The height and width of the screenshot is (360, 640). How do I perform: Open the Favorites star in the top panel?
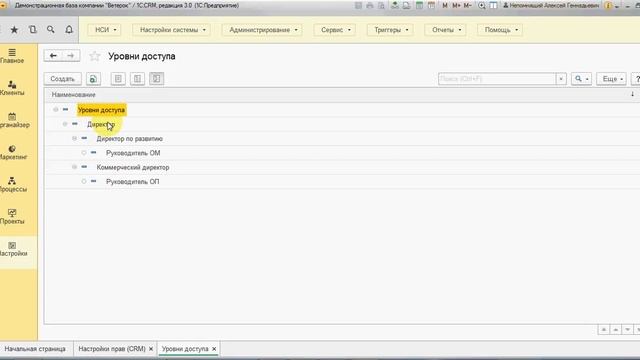coord(14,29)
